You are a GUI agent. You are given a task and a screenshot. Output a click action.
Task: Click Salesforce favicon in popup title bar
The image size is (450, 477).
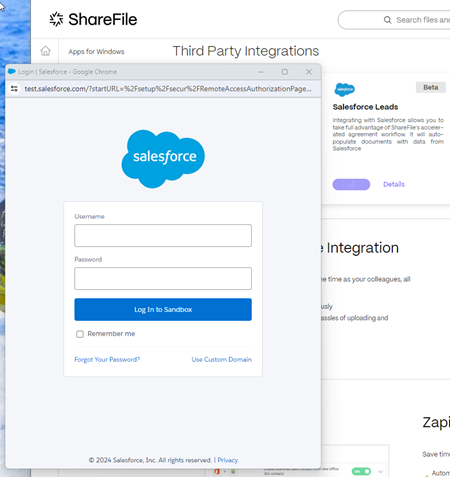point(12,71)
